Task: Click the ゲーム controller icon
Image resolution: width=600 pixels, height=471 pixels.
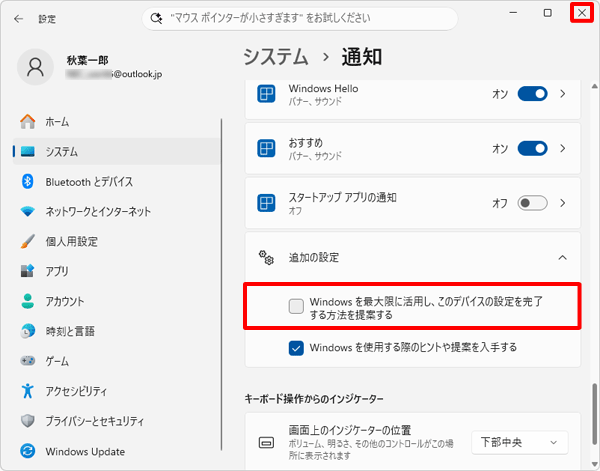Action: (x=28, y=361)
